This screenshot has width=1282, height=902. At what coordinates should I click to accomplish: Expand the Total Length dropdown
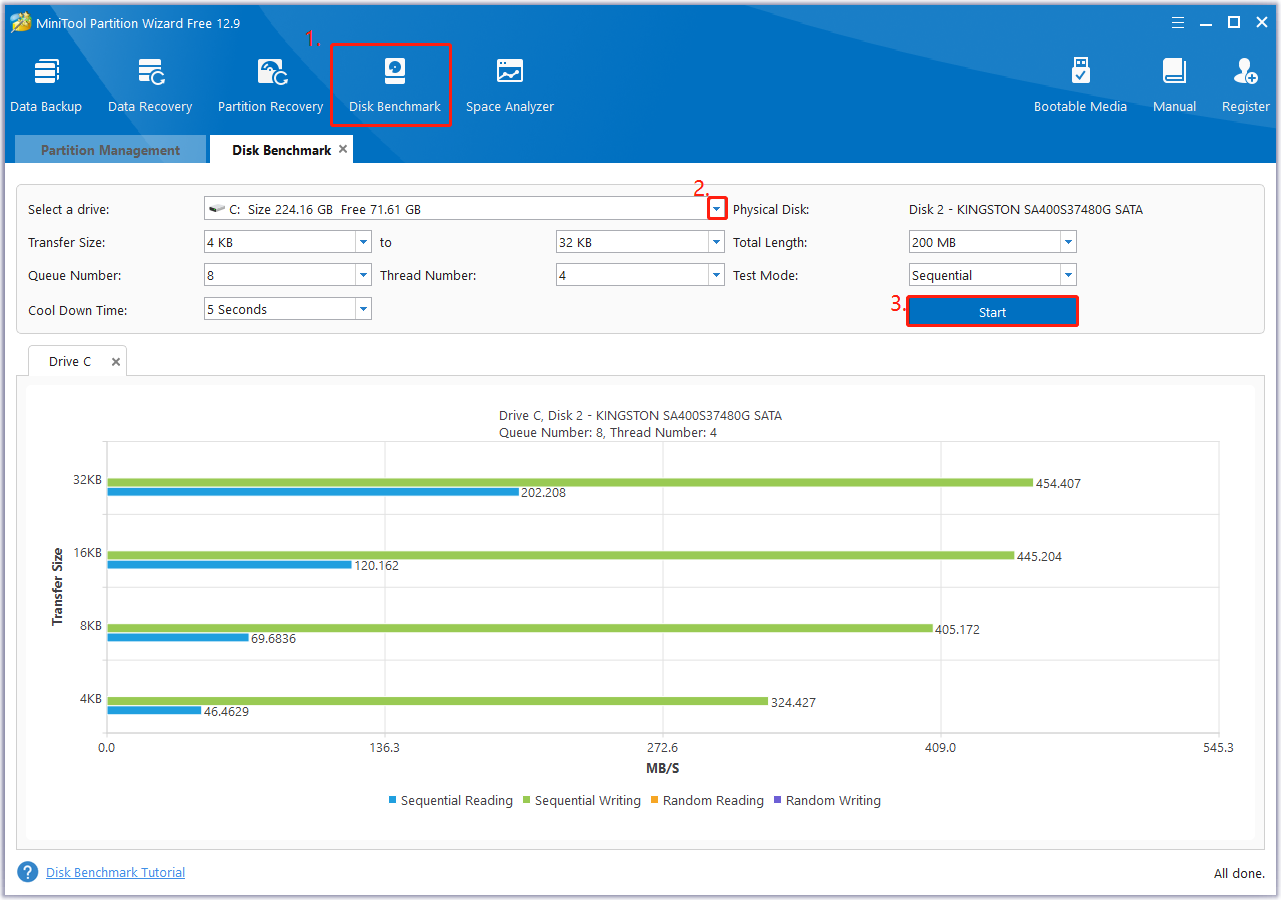(x=1068, y=242)
